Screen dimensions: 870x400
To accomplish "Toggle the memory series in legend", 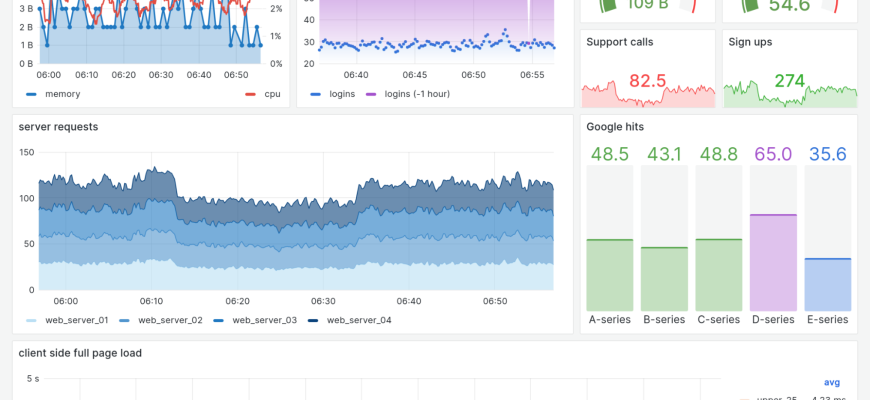I will (x=62, y=94).
